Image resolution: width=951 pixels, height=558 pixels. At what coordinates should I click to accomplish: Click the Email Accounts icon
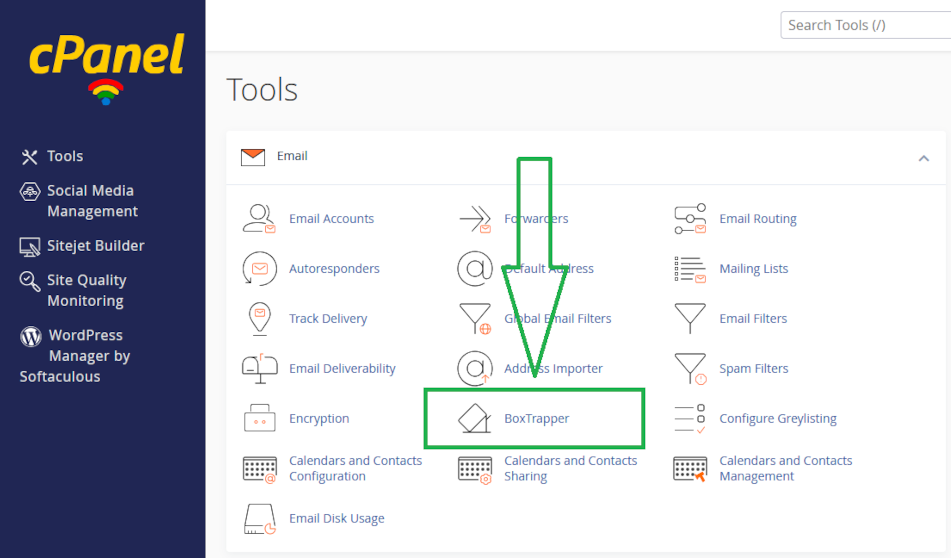259,219
